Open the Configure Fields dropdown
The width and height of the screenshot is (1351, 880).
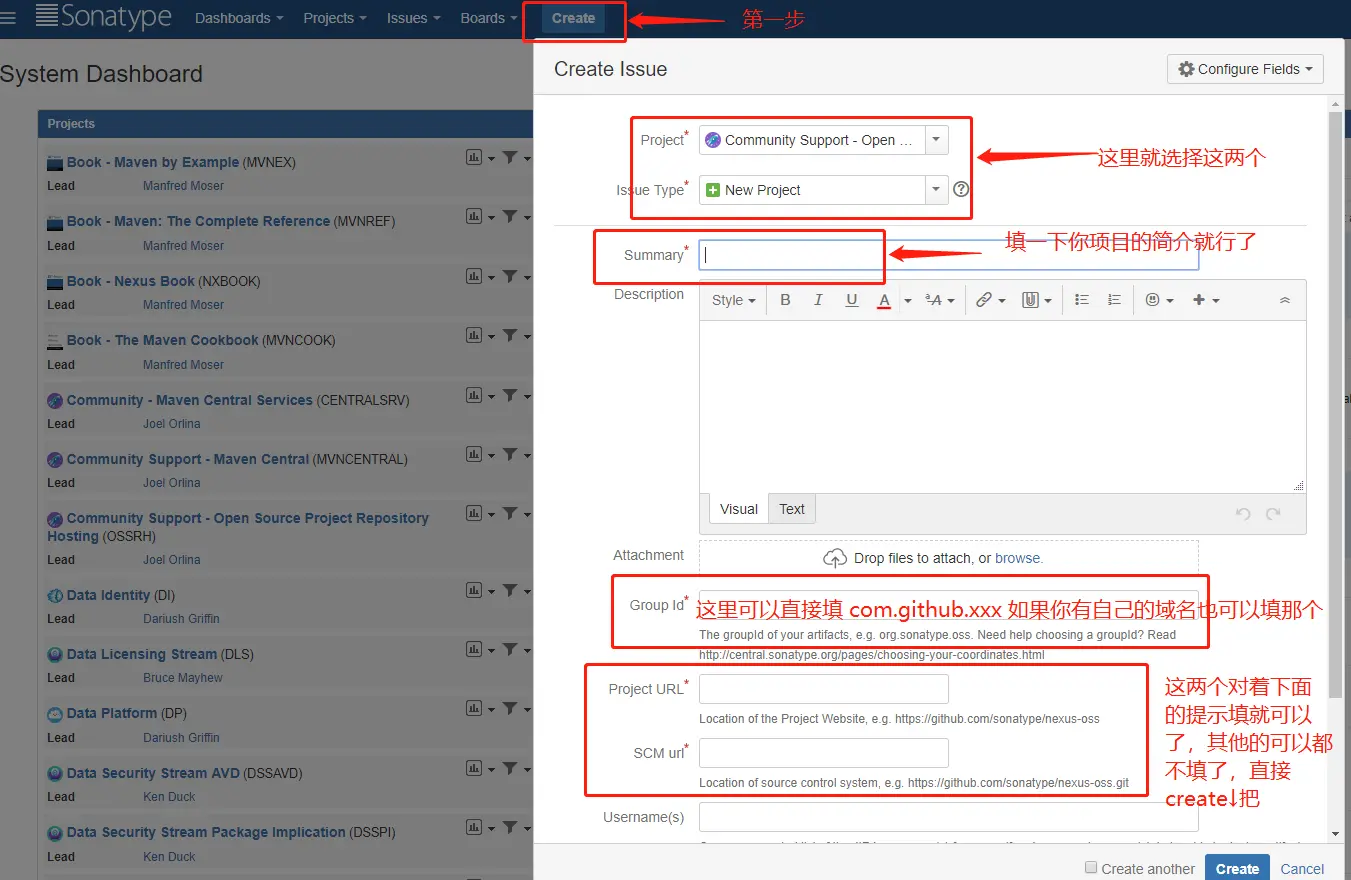pos(1245,69)
